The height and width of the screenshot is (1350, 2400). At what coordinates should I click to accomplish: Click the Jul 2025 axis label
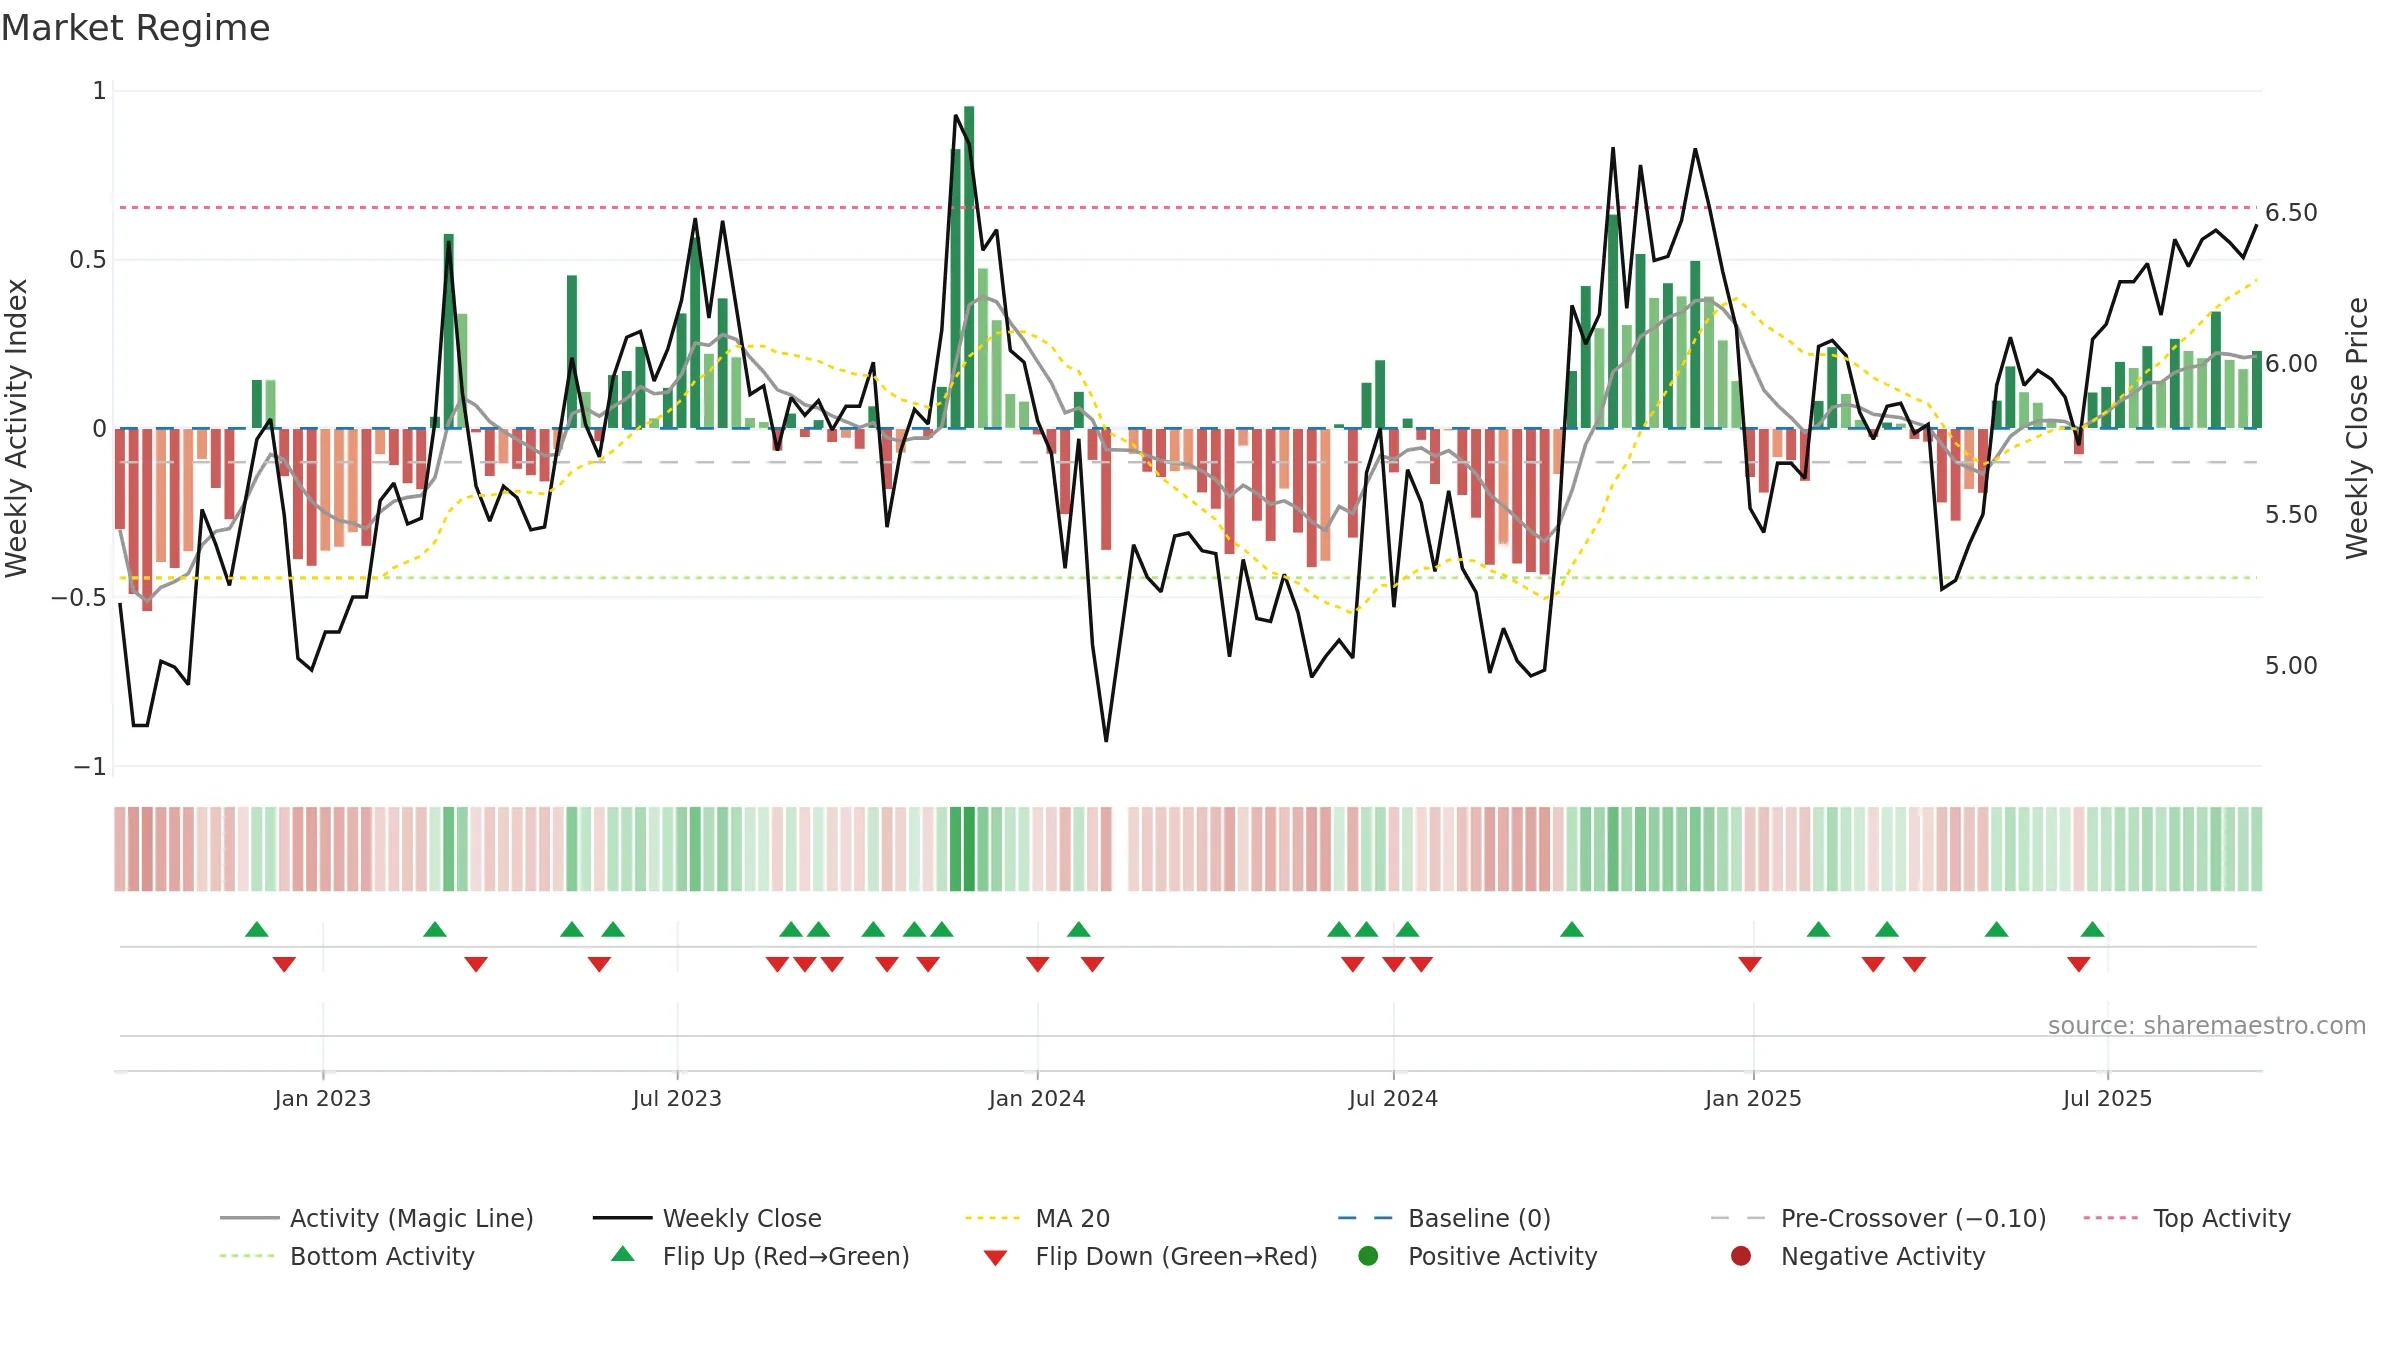(x=2107, y=1098)
